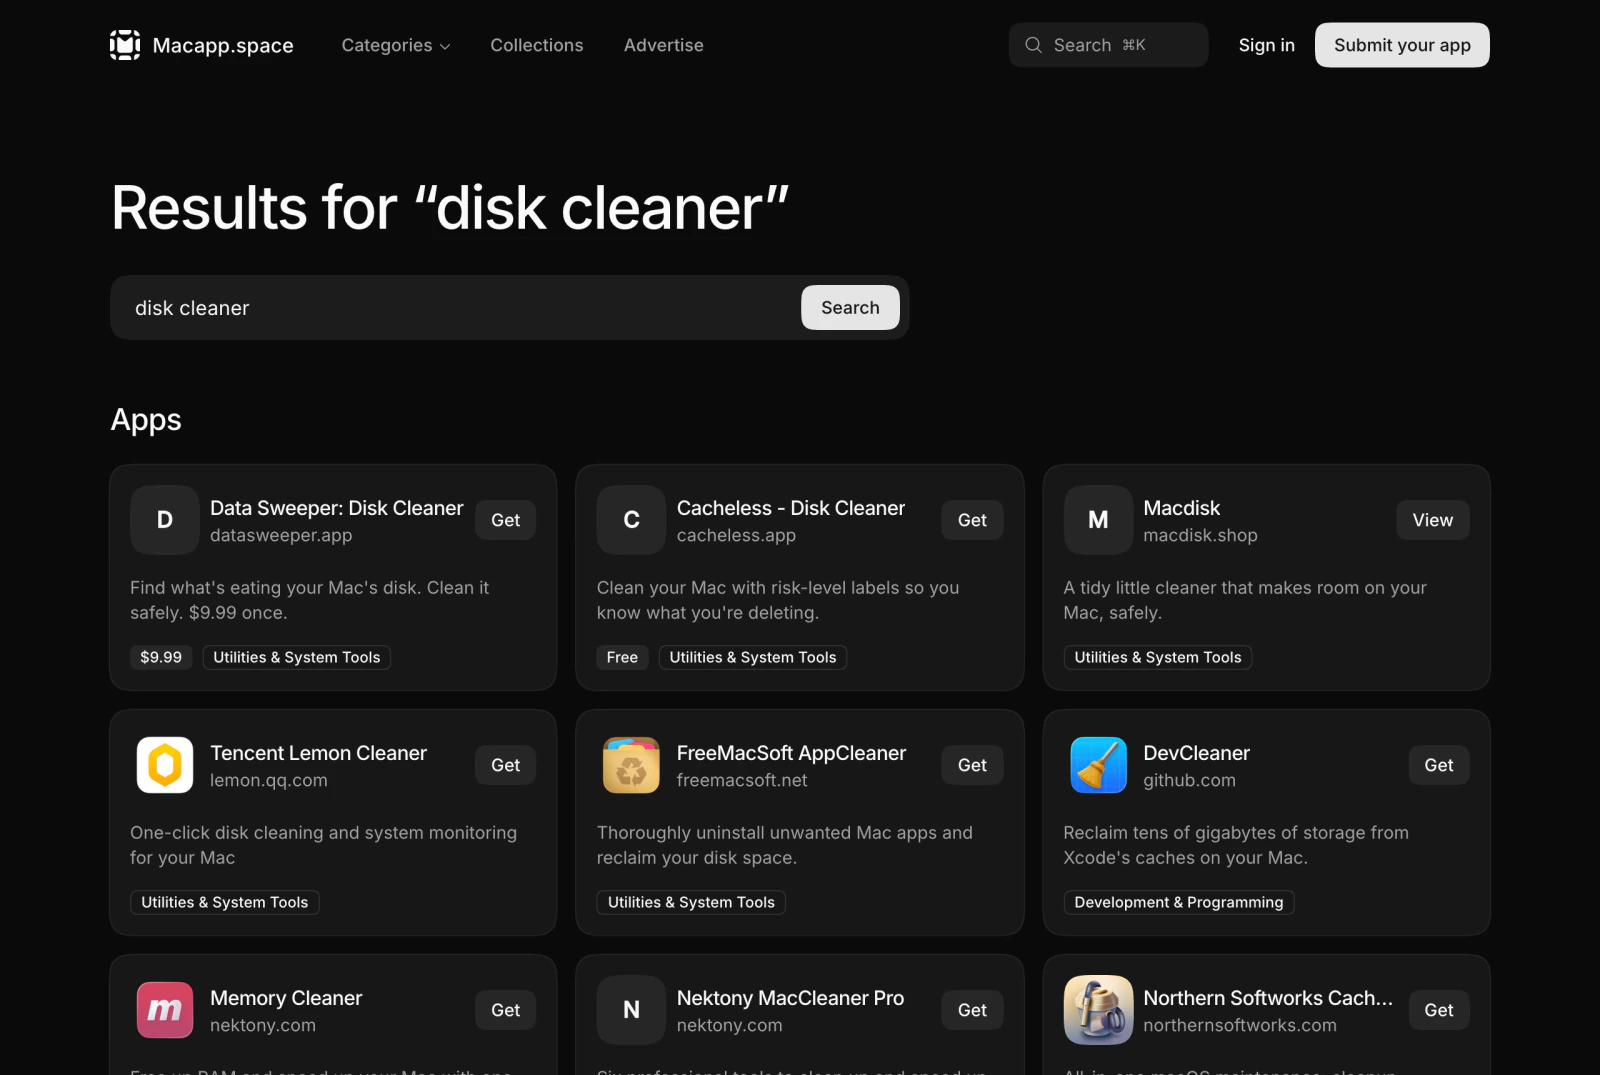Select Development & Programming tag
Image resolution: width=1600 pixels, height=1075 pixels.
[1179, 902]
